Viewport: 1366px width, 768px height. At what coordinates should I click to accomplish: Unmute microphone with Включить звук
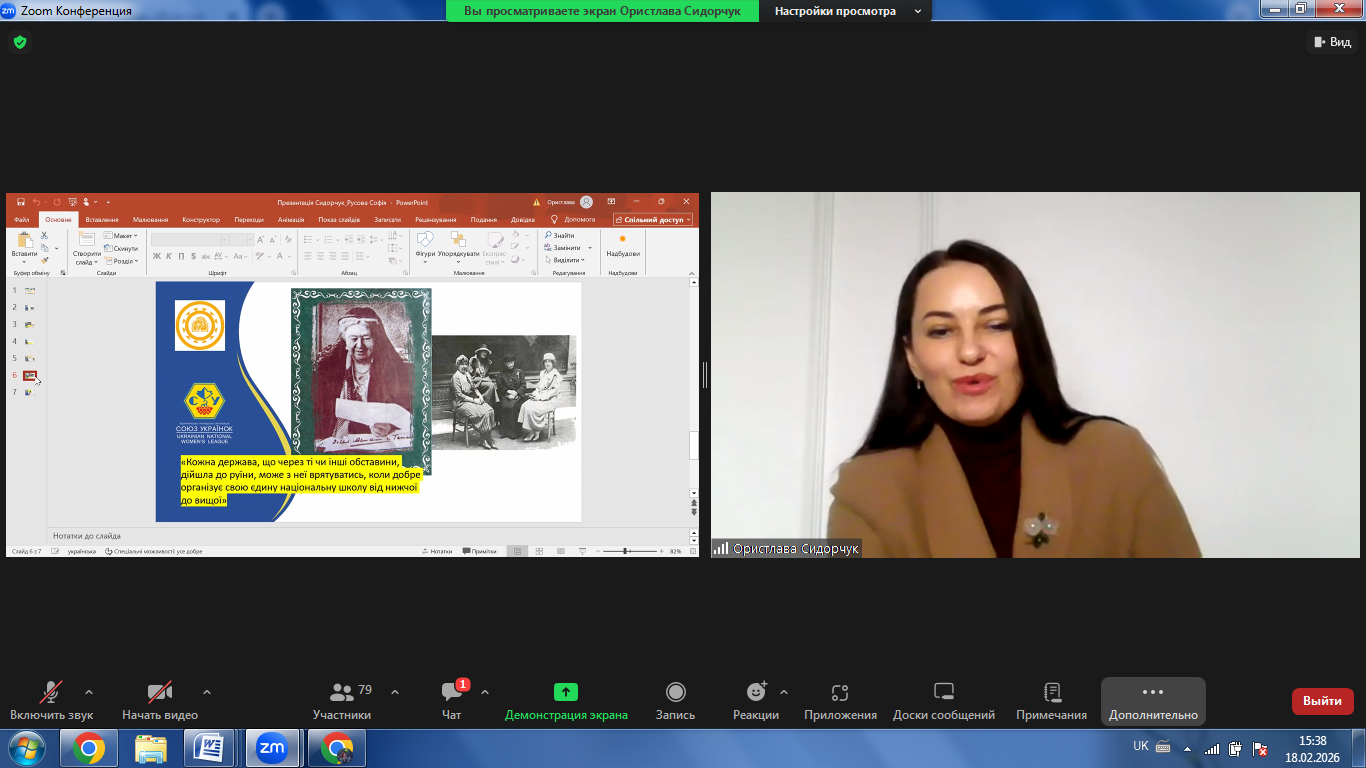tap(52, 701)
